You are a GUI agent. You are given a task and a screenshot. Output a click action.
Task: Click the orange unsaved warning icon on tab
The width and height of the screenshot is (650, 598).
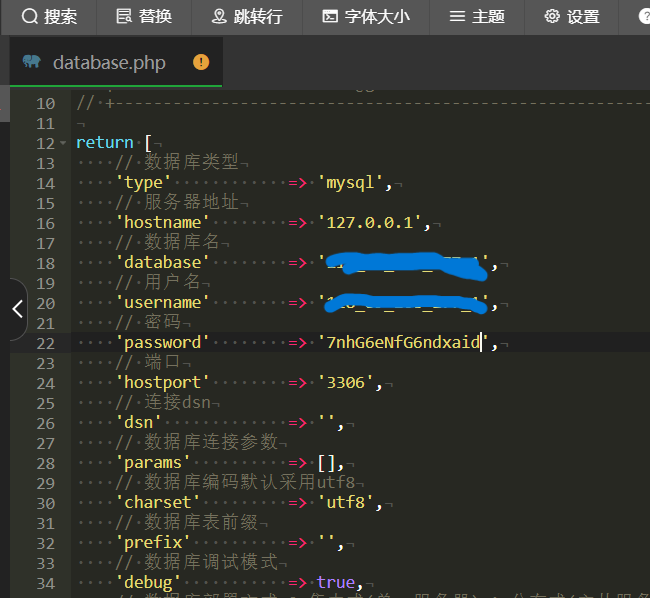point(201,62)
